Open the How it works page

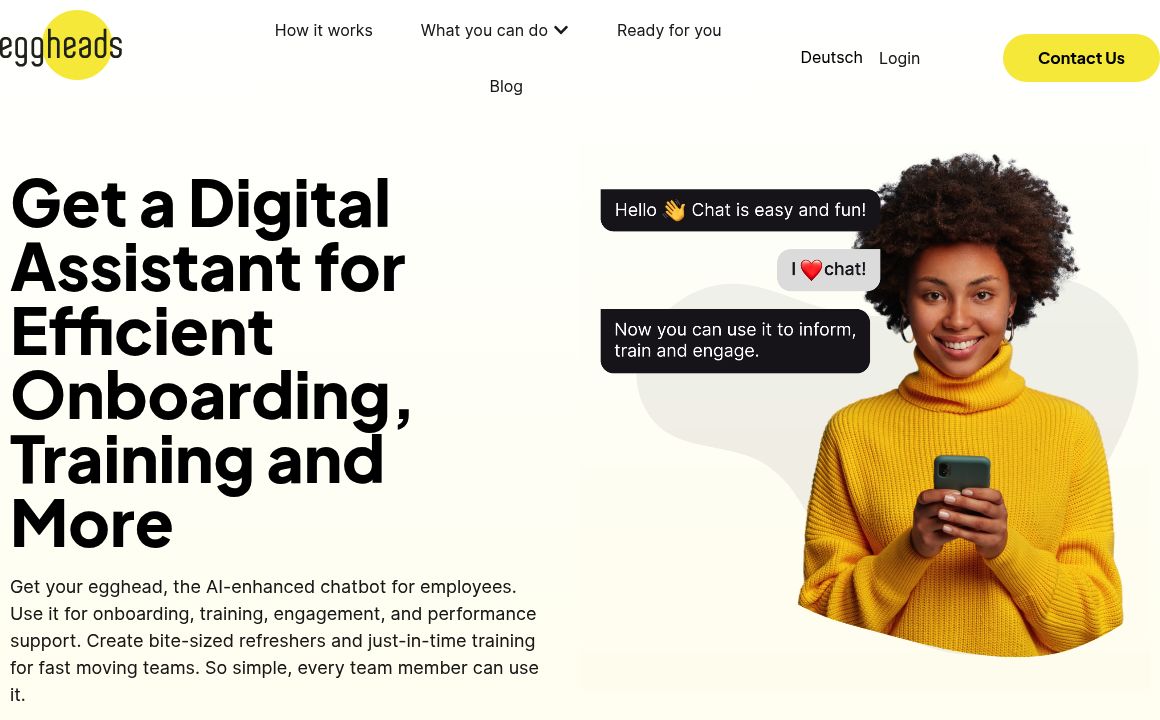(323, 30)
